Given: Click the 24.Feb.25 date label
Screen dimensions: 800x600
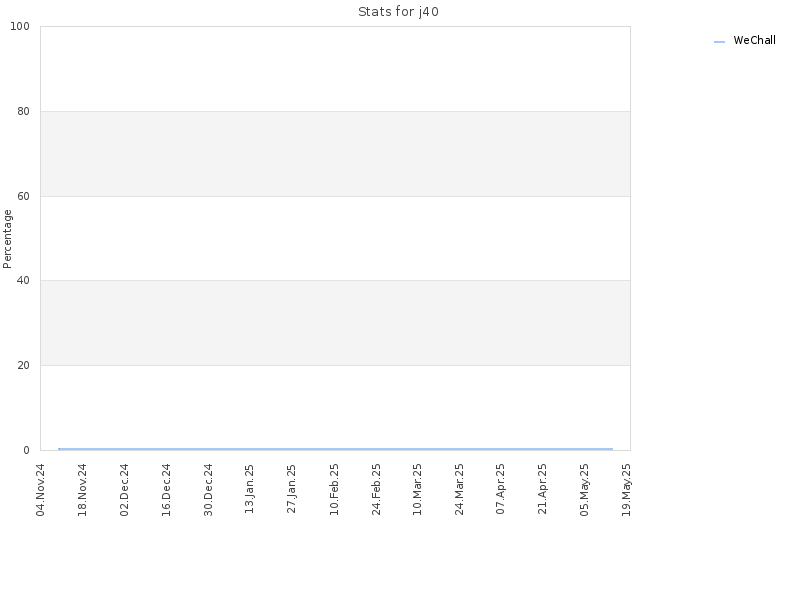Looking at the screenshot, I should pyautogui.click(x=376, y=489).
